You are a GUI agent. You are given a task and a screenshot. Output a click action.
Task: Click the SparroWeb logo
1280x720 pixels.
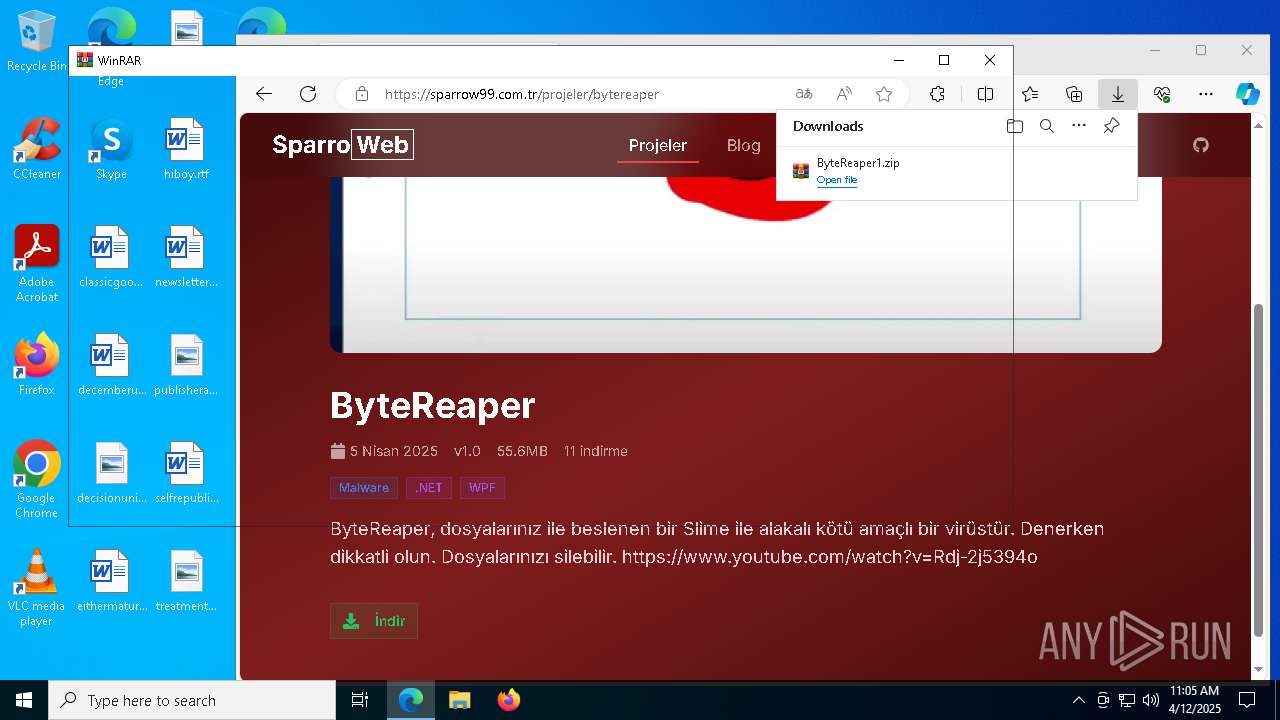[x=342, y=145]
